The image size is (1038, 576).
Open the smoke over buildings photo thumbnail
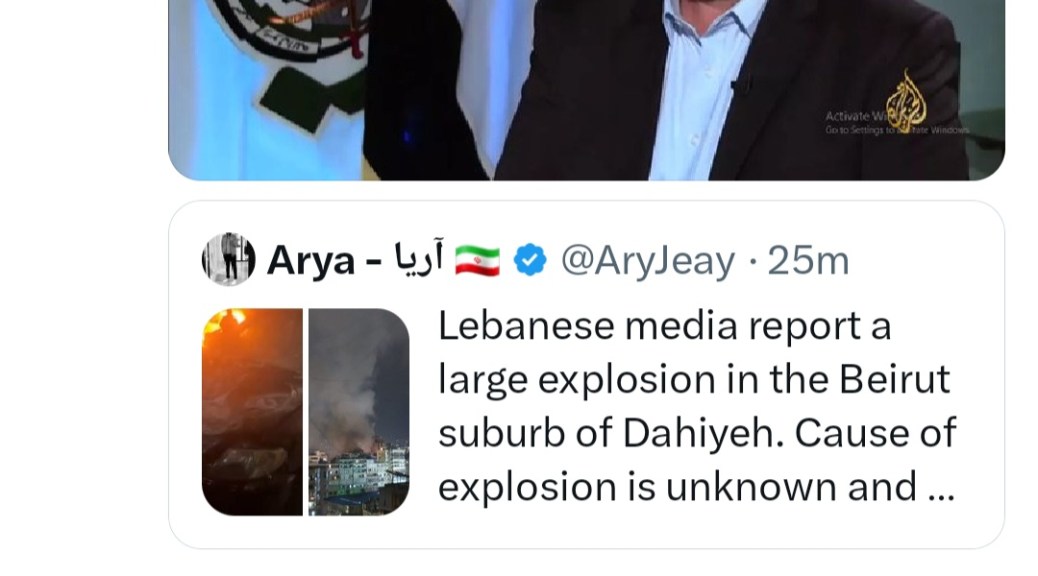pos(359,412)
